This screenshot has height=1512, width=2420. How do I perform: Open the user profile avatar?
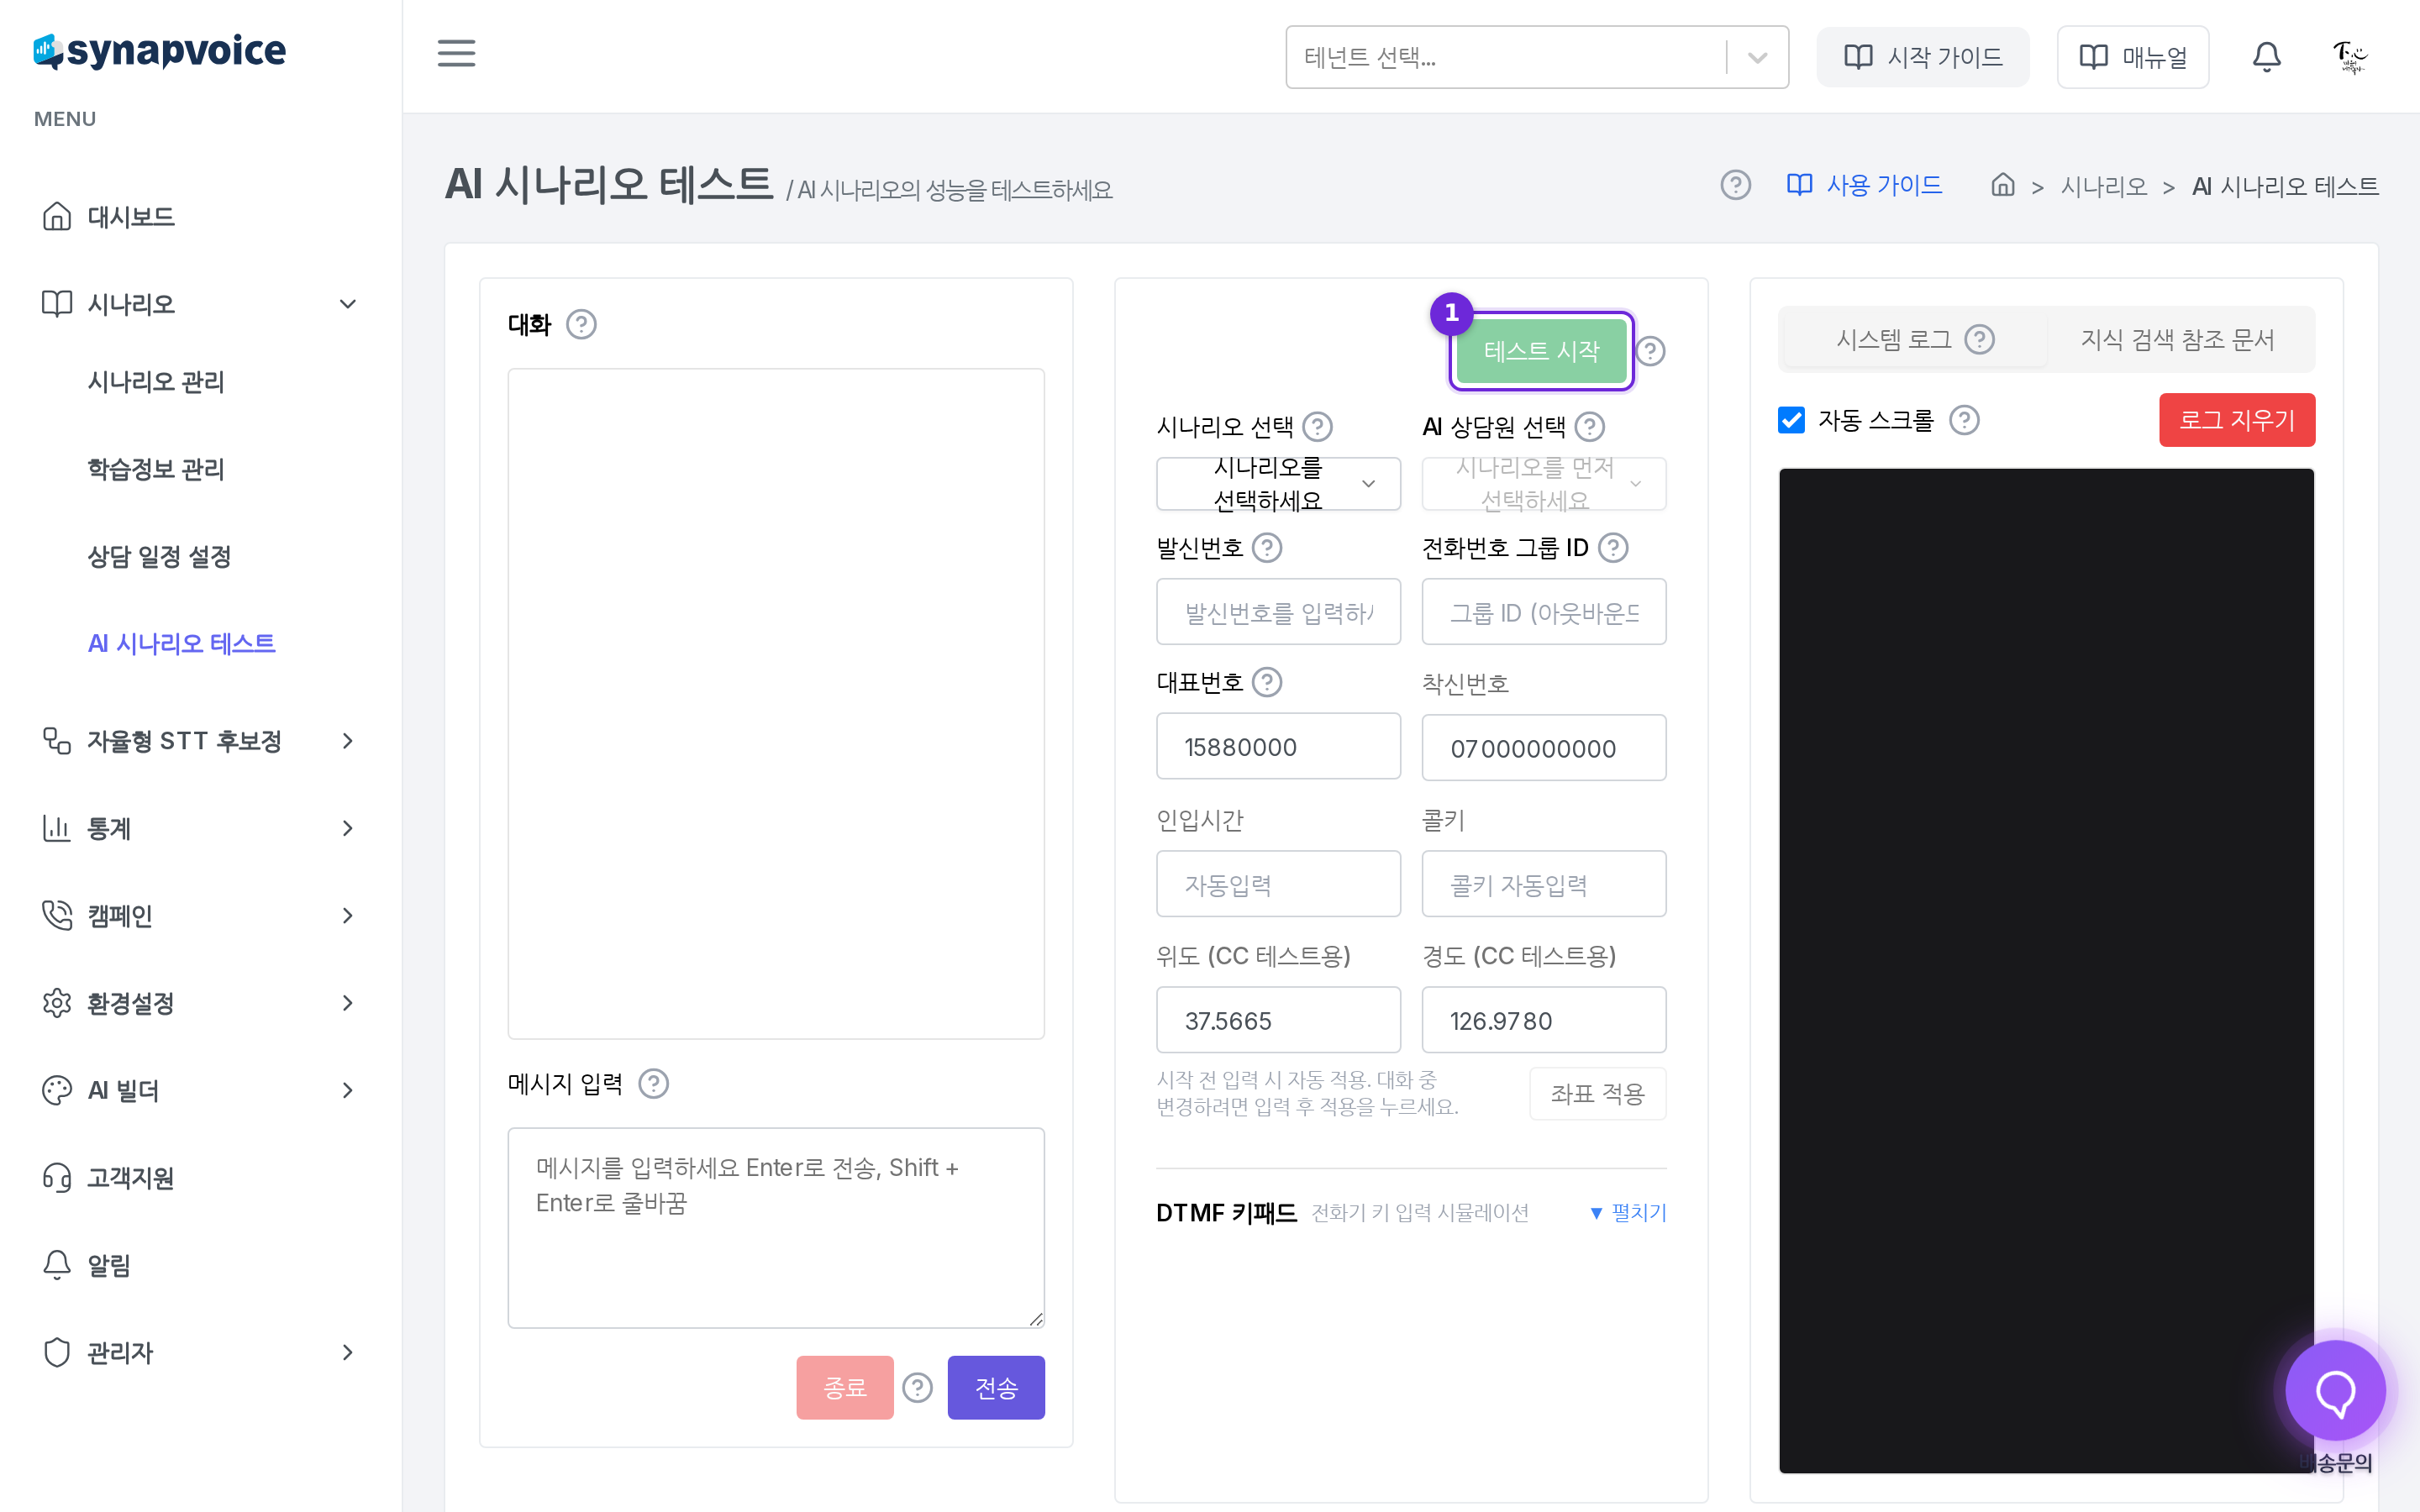tap(2350, 57)
